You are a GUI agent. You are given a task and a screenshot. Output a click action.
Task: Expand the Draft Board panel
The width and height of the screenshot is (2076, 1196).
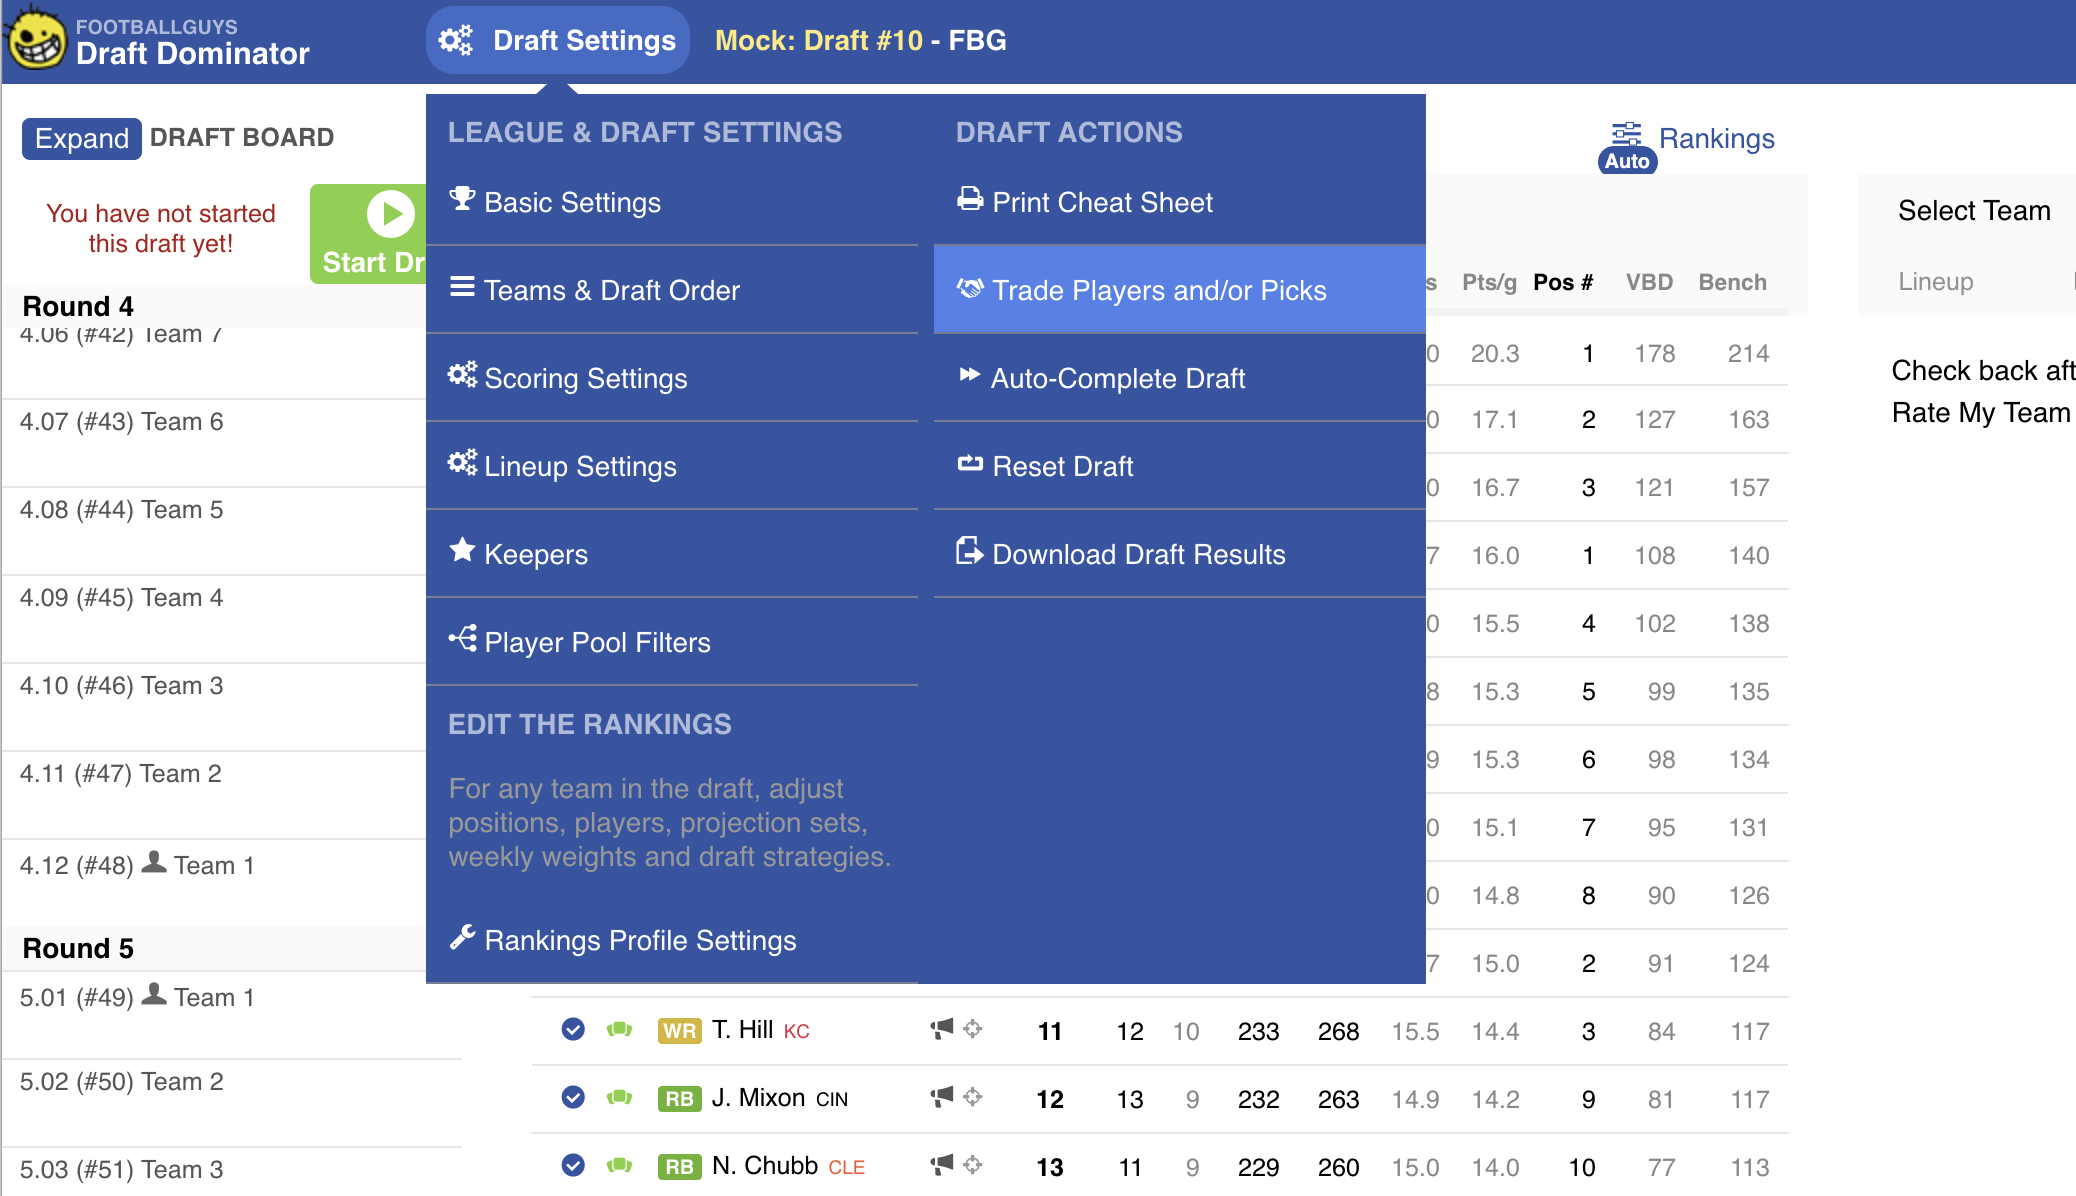(x=81, y=138)
